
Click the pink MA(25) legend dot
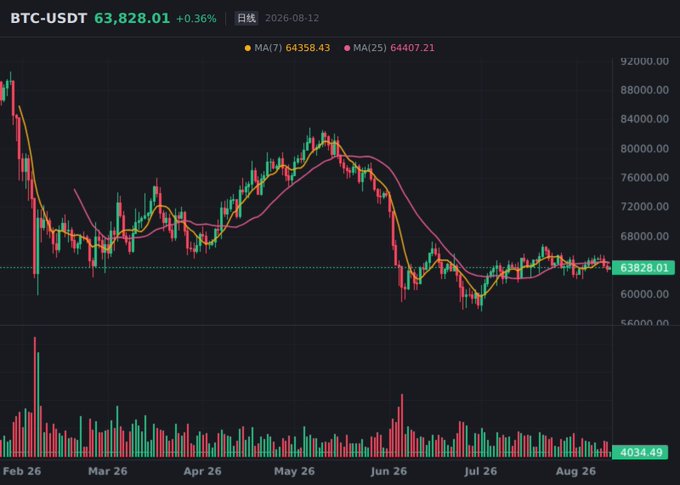[x=347, y=48]
